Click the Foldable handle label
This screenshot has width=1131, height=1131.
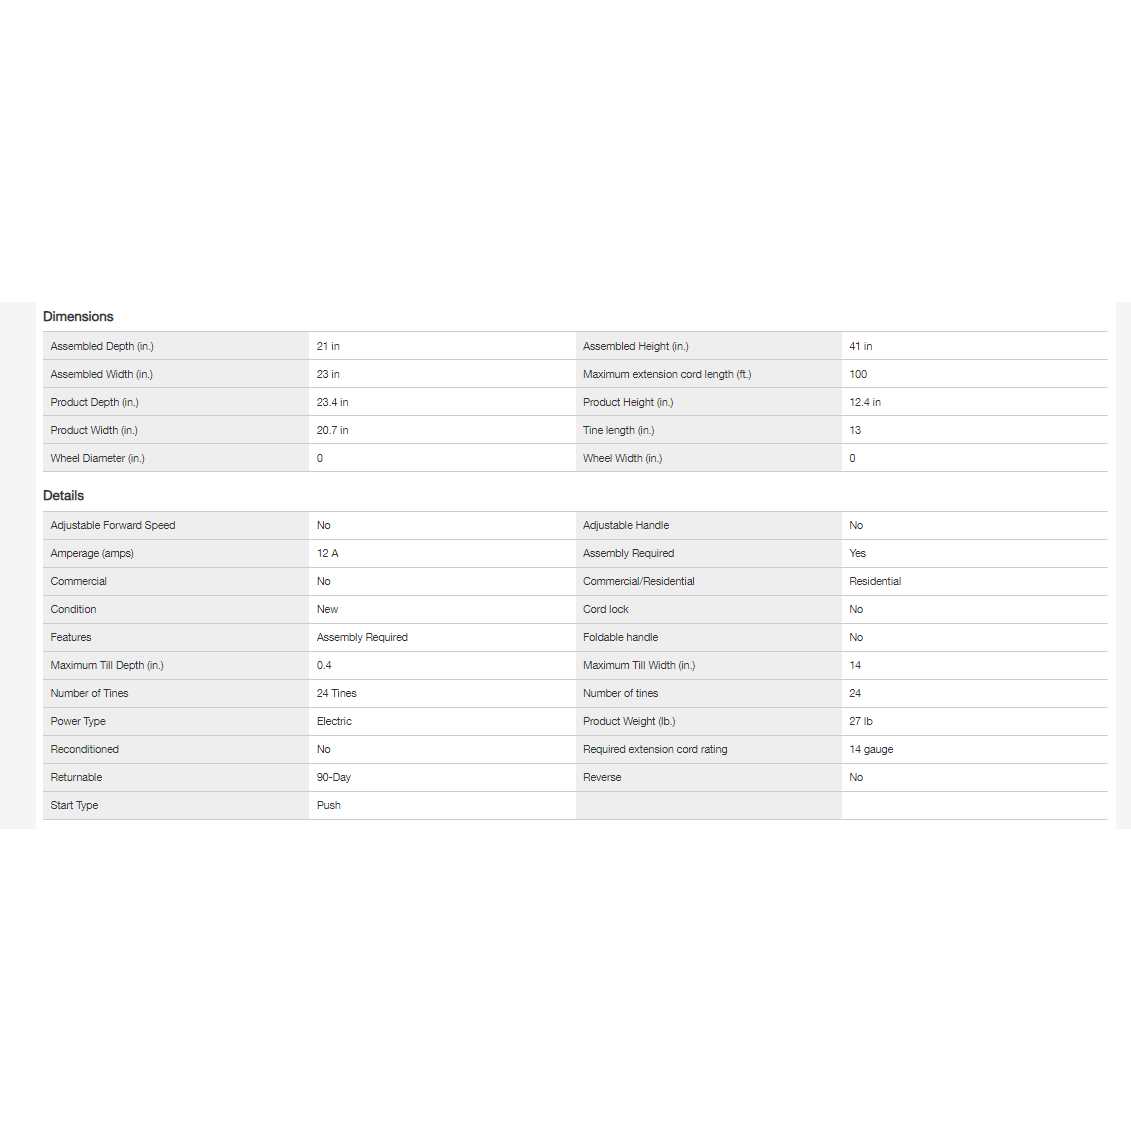[x=620, y=637]
